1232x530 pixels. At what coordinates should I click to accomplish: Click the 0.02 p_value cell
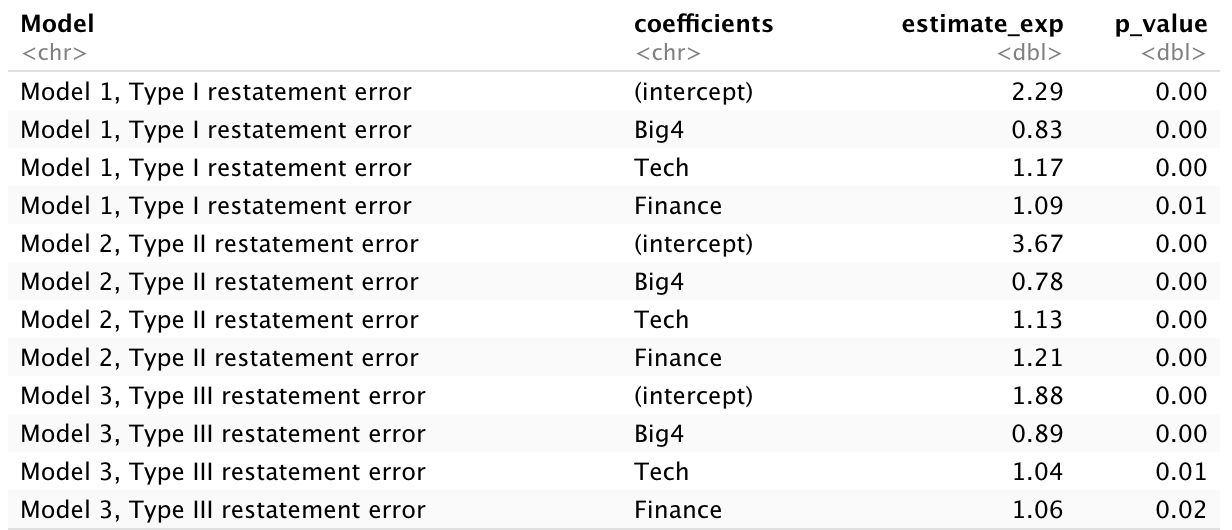(x=1188, y=510)
